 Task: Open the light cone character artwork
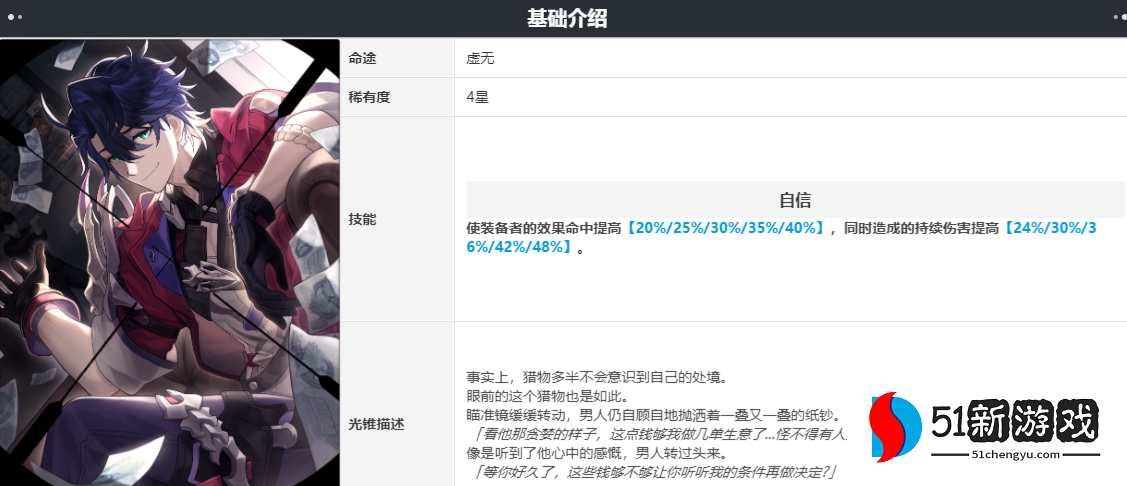pos(170,262)
